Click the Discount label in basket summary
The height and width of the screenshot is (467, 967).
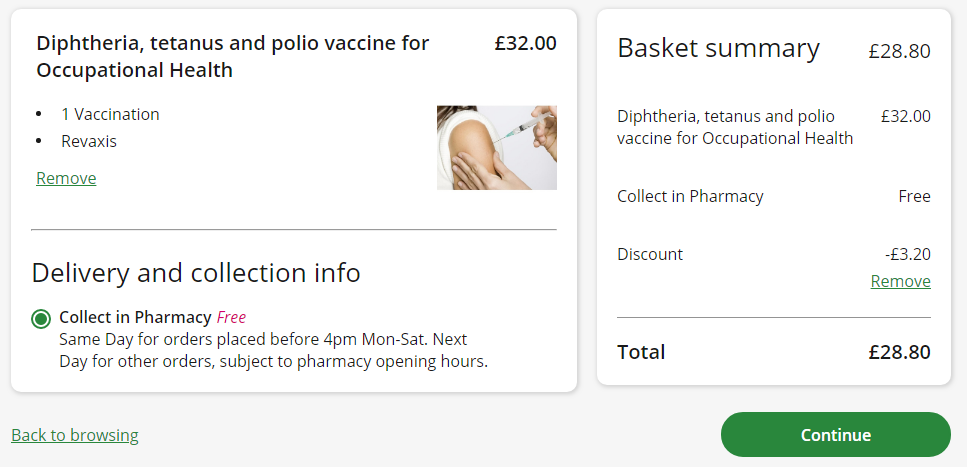650,254
